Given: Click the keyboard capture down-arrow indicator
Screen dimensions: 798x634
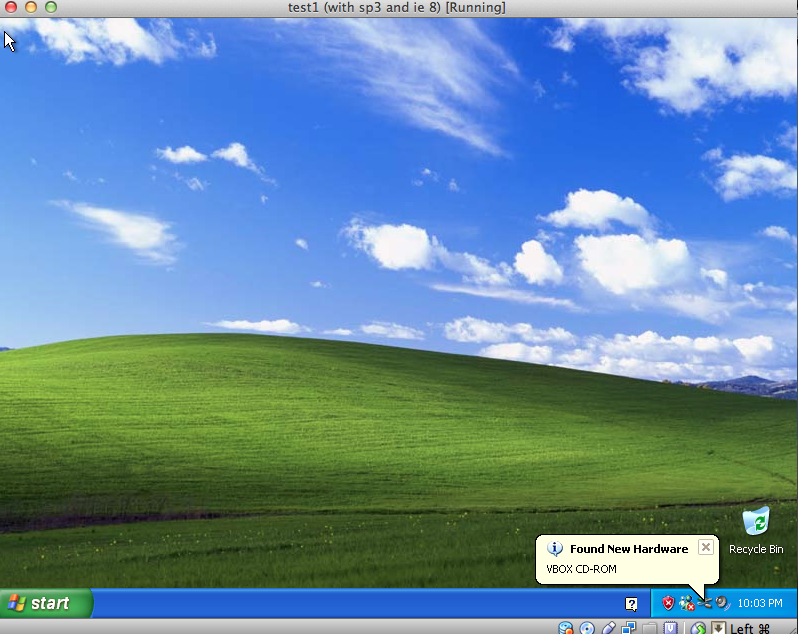Looking at the screenshot, I should tap(718, 628).
